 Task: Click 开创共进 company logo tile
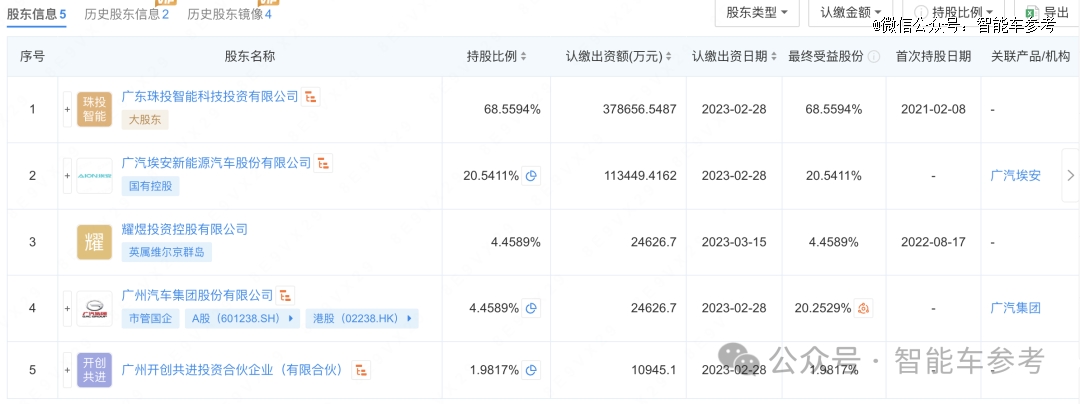coord(94,370)
